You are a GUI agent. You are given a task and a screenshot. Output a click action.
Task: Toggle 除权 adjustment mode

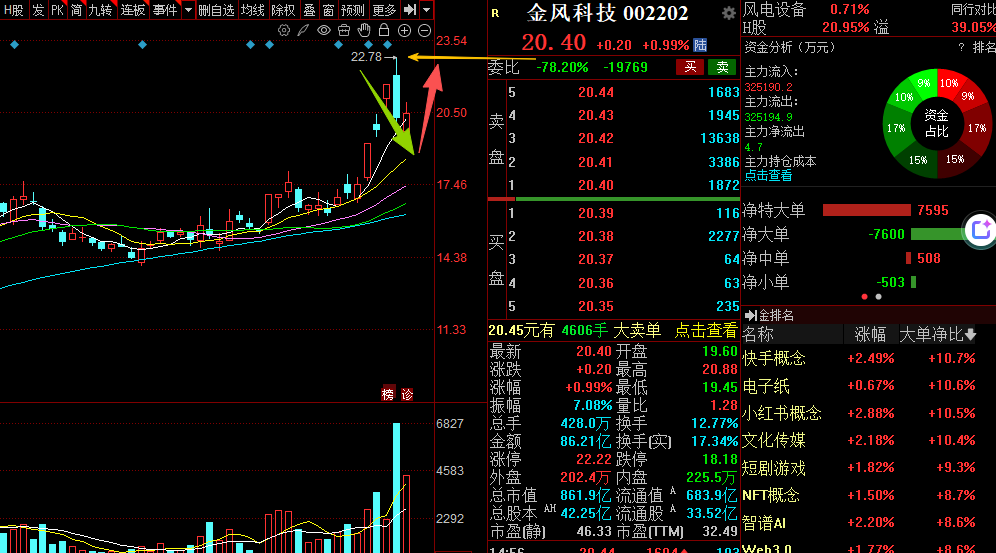point(283,10)
